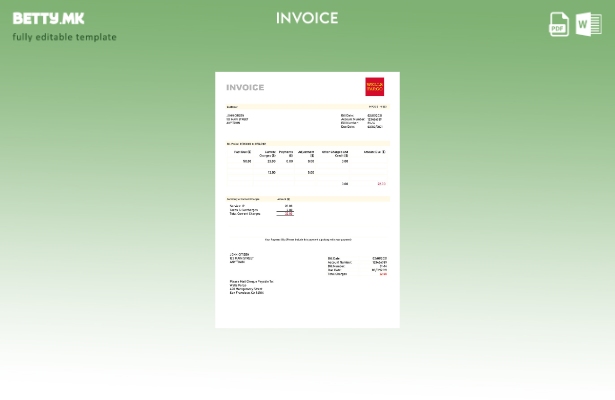Click the summary of current charges bar
Screen dimensions: 615x400
tap(307, 198)
